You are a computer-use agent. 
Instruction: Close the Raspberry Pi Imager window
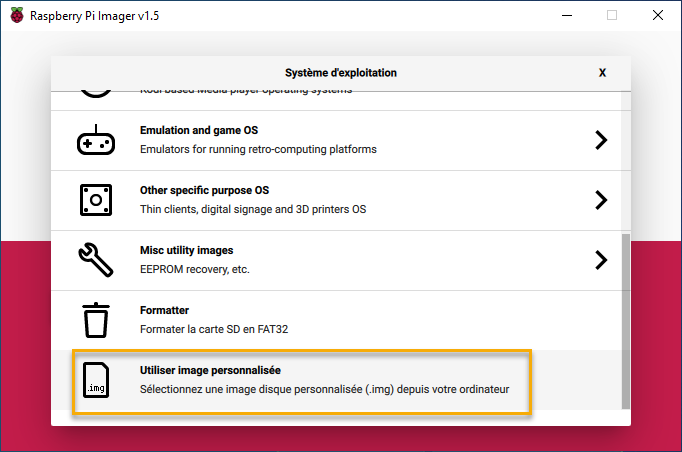[x=658, y=15]
